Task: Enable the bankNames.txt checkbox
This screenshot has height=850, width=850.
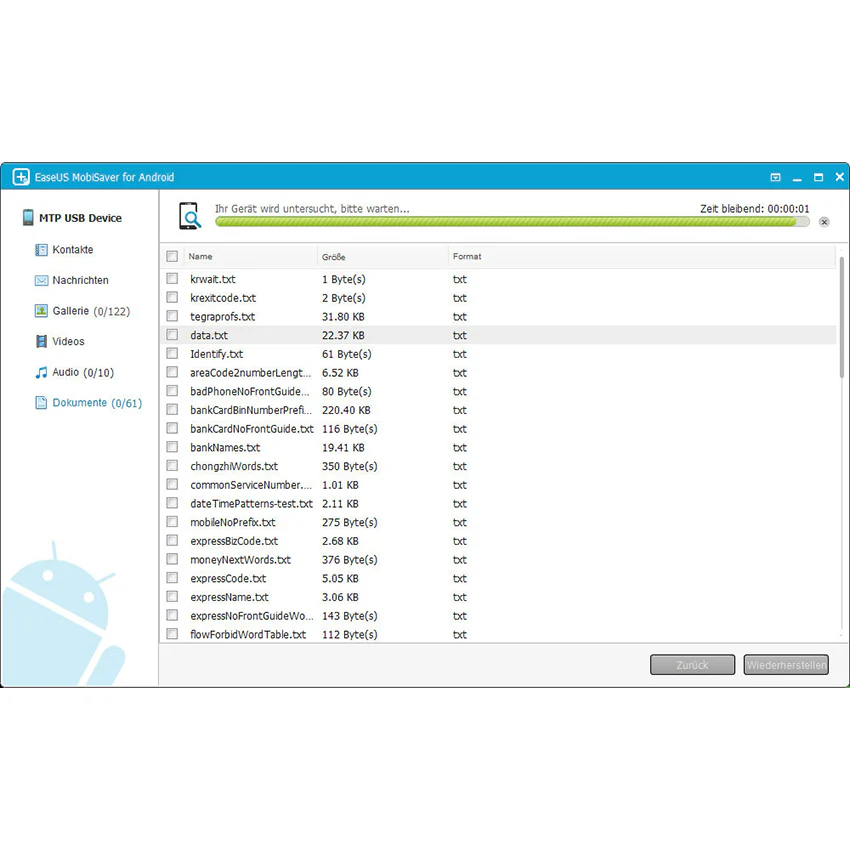Action: pos(172,447)
